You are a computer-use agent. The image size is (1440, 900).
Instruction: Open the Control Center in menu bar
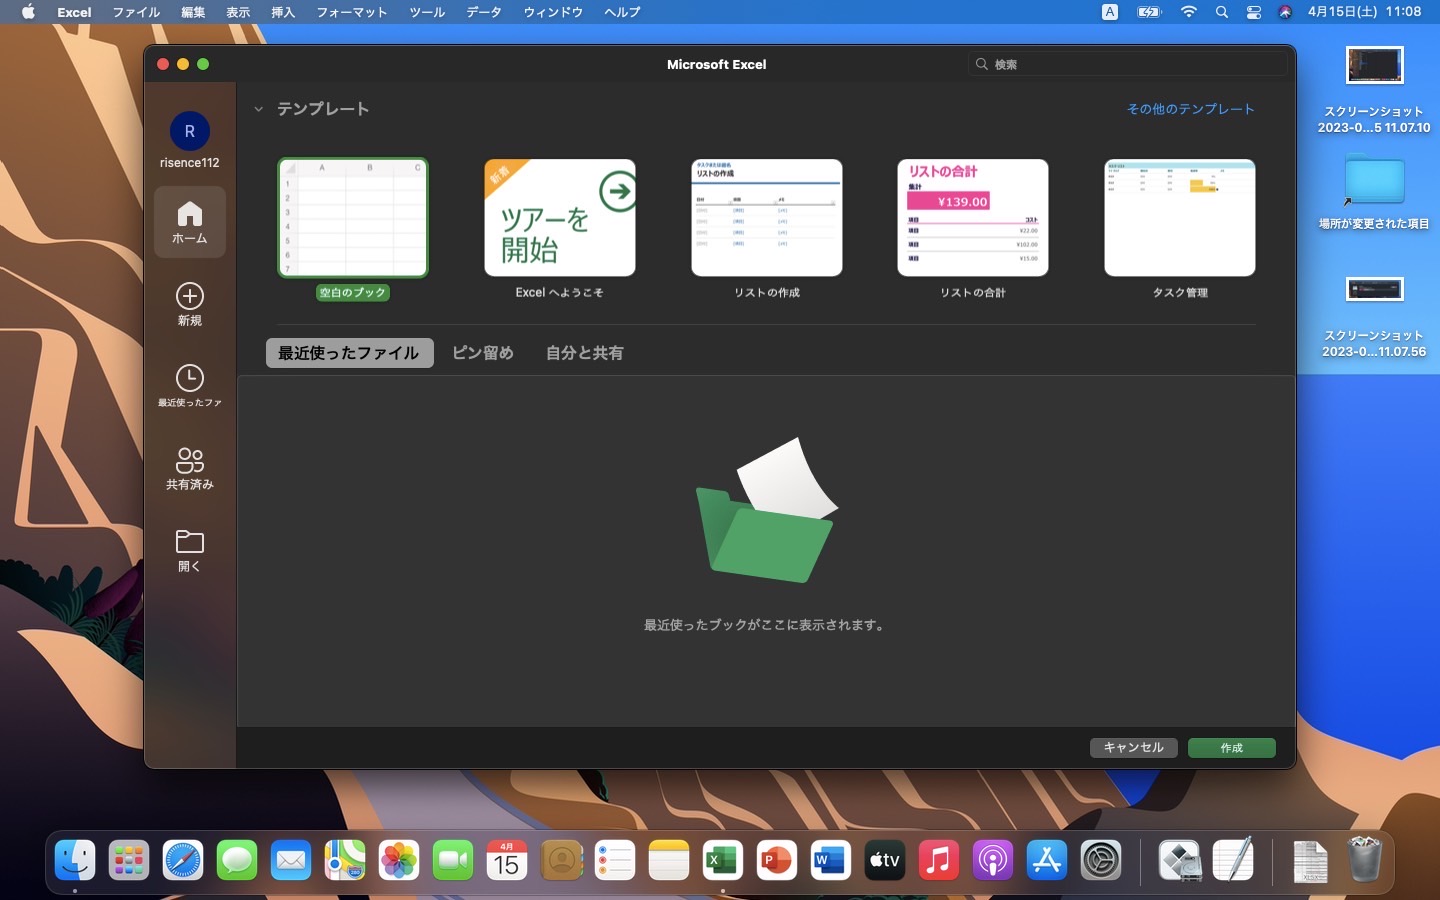pos(1253,12)
